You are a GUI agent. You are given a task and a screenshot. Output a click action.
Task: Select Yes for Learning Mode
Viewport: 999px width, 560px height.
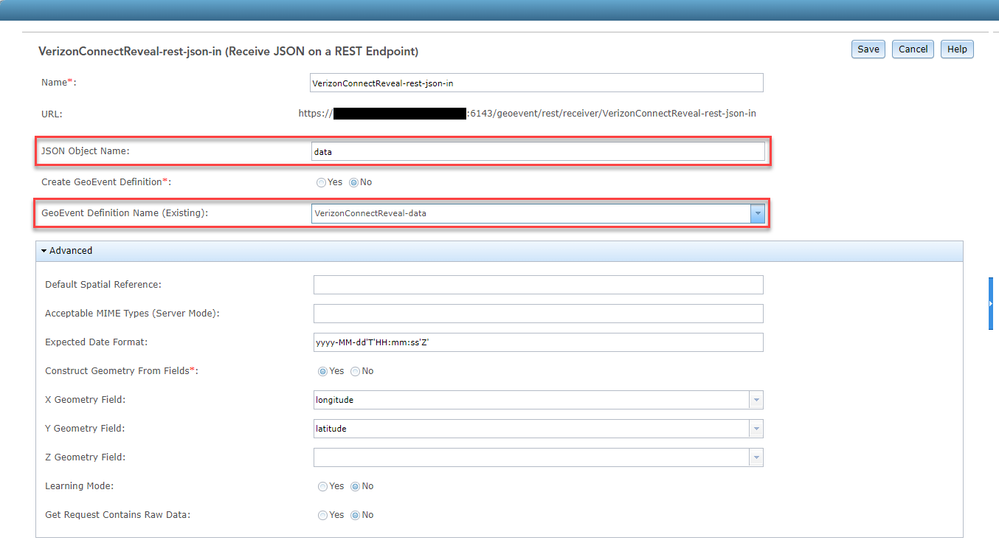(x=322, y=487)
